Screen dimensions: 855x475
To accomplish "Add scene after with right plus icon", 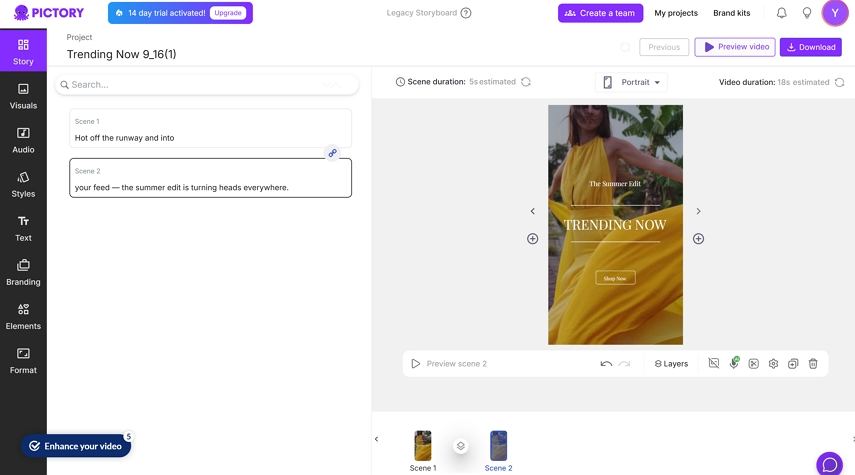I will (x=698, y=239).
